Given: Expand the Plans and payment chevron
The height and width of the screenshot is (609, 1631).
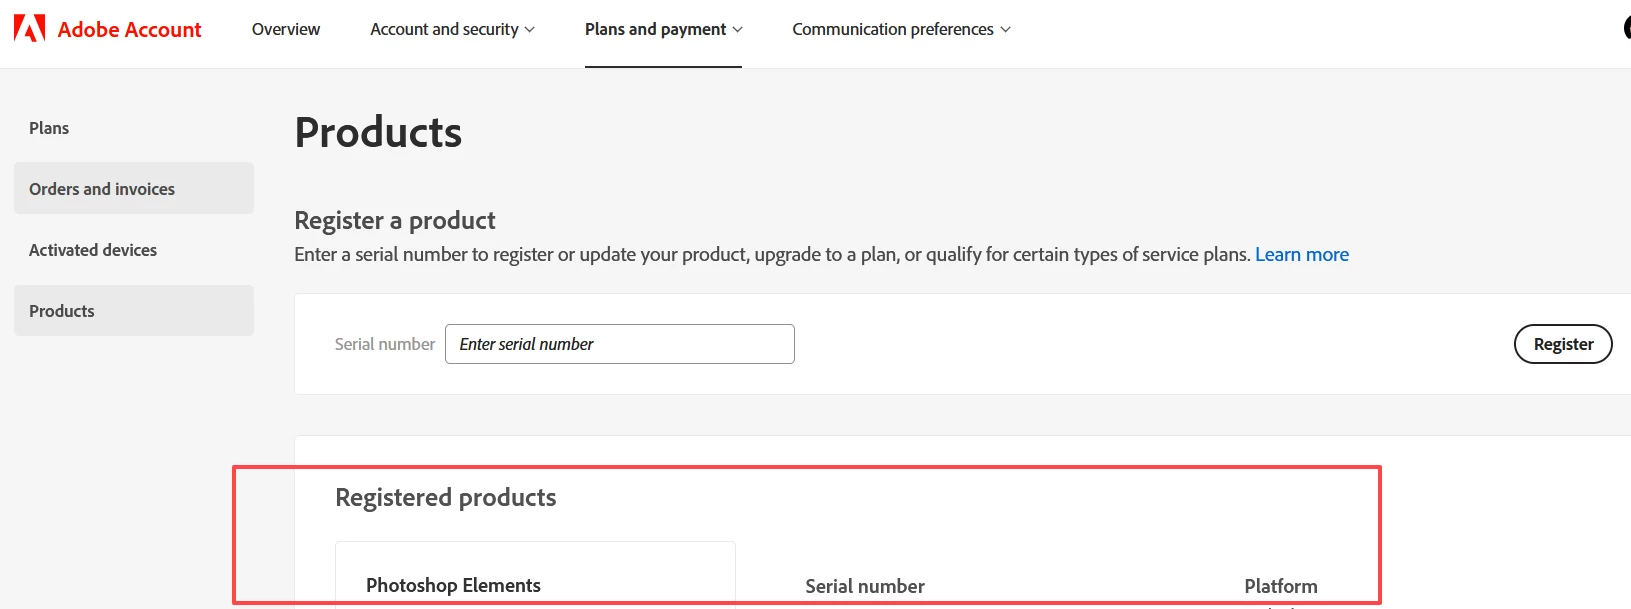Looking at the screenshot, I should 738,30.
